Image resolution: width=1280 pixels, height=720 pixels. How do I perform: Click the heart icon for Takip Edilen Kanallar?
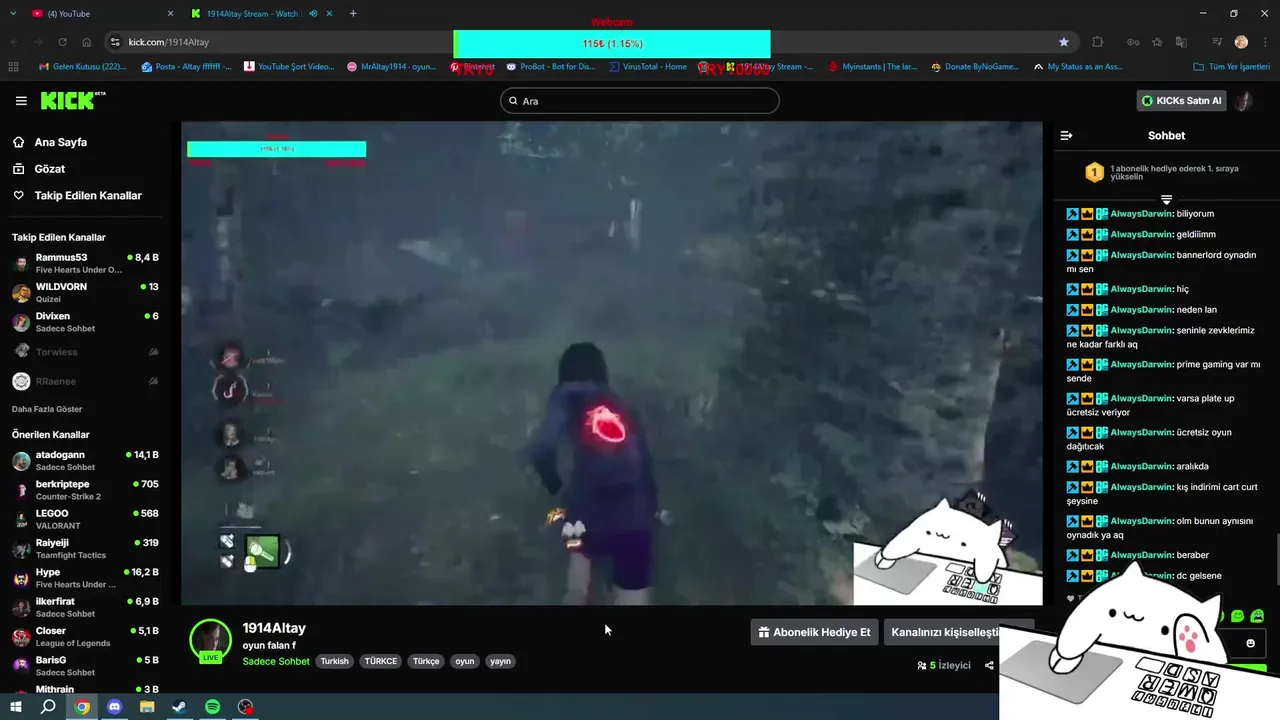(18, 195)
